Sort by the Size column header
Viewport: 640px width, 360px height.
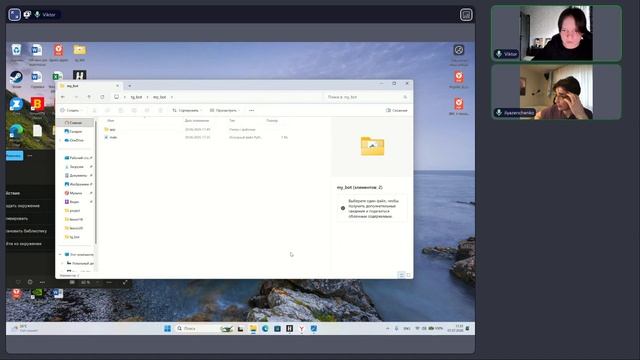coord(272,121)
